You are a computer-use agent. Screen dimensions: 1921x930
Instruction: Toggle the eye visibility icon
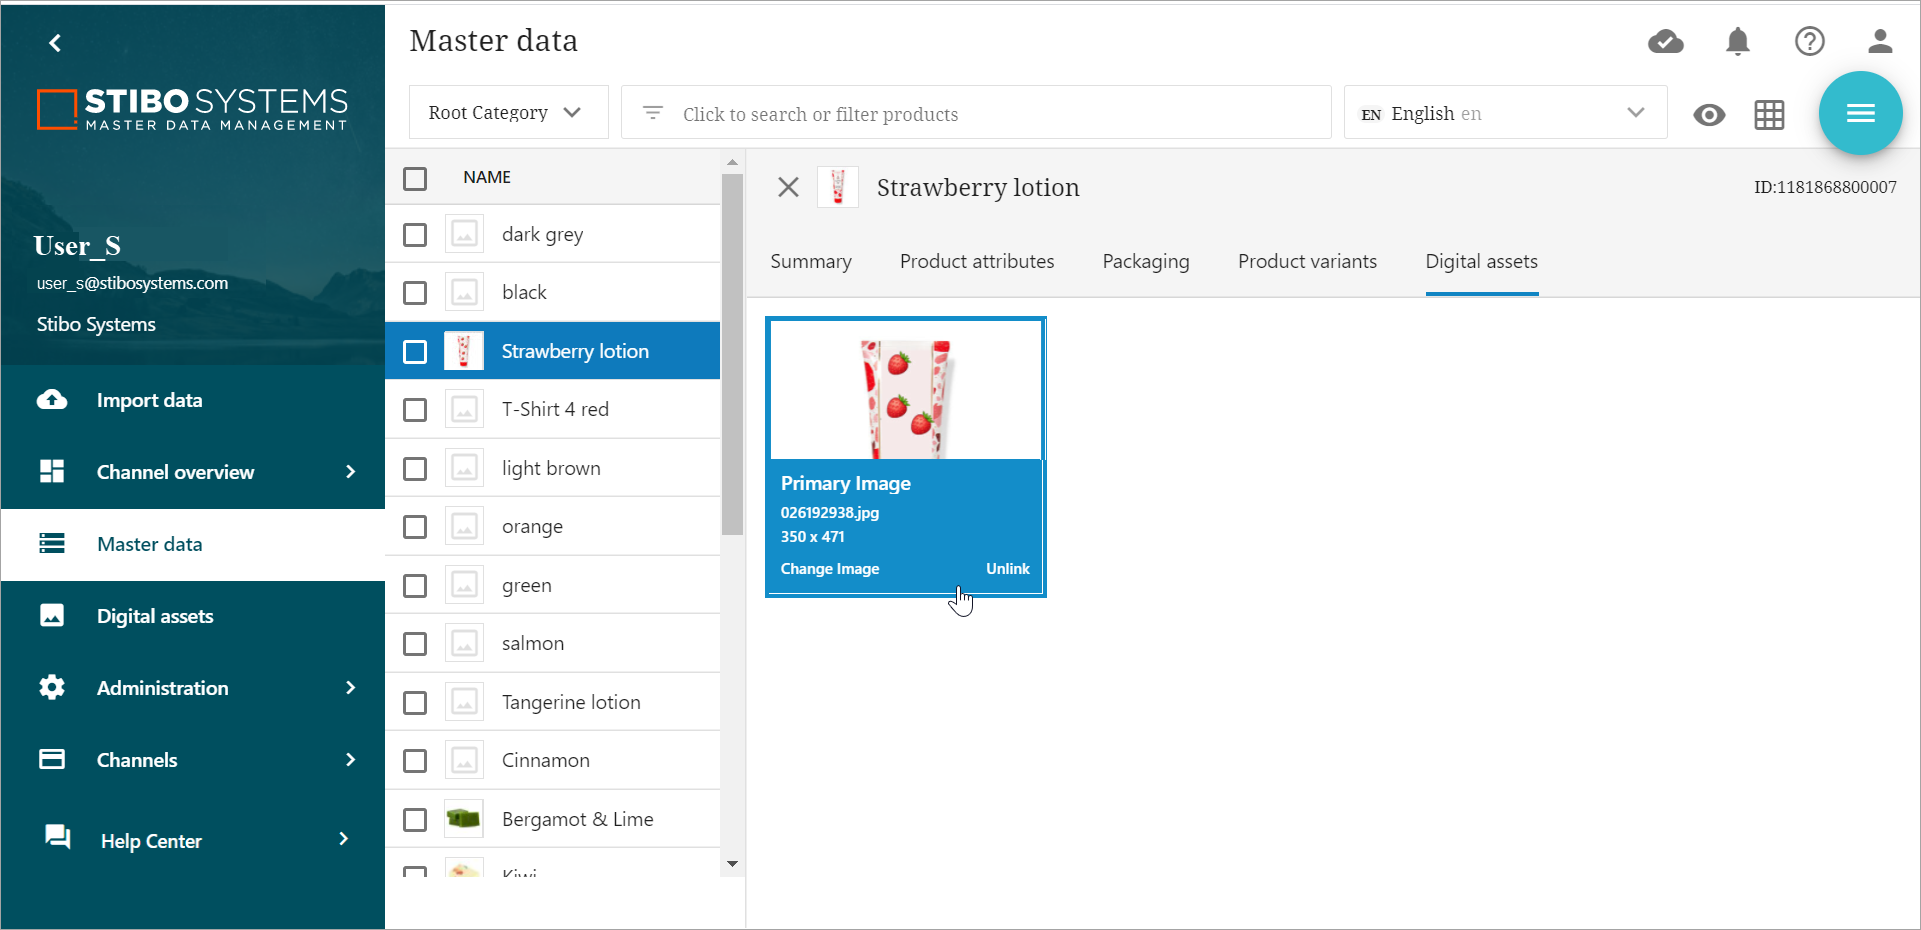click(x=1709, y=115)
